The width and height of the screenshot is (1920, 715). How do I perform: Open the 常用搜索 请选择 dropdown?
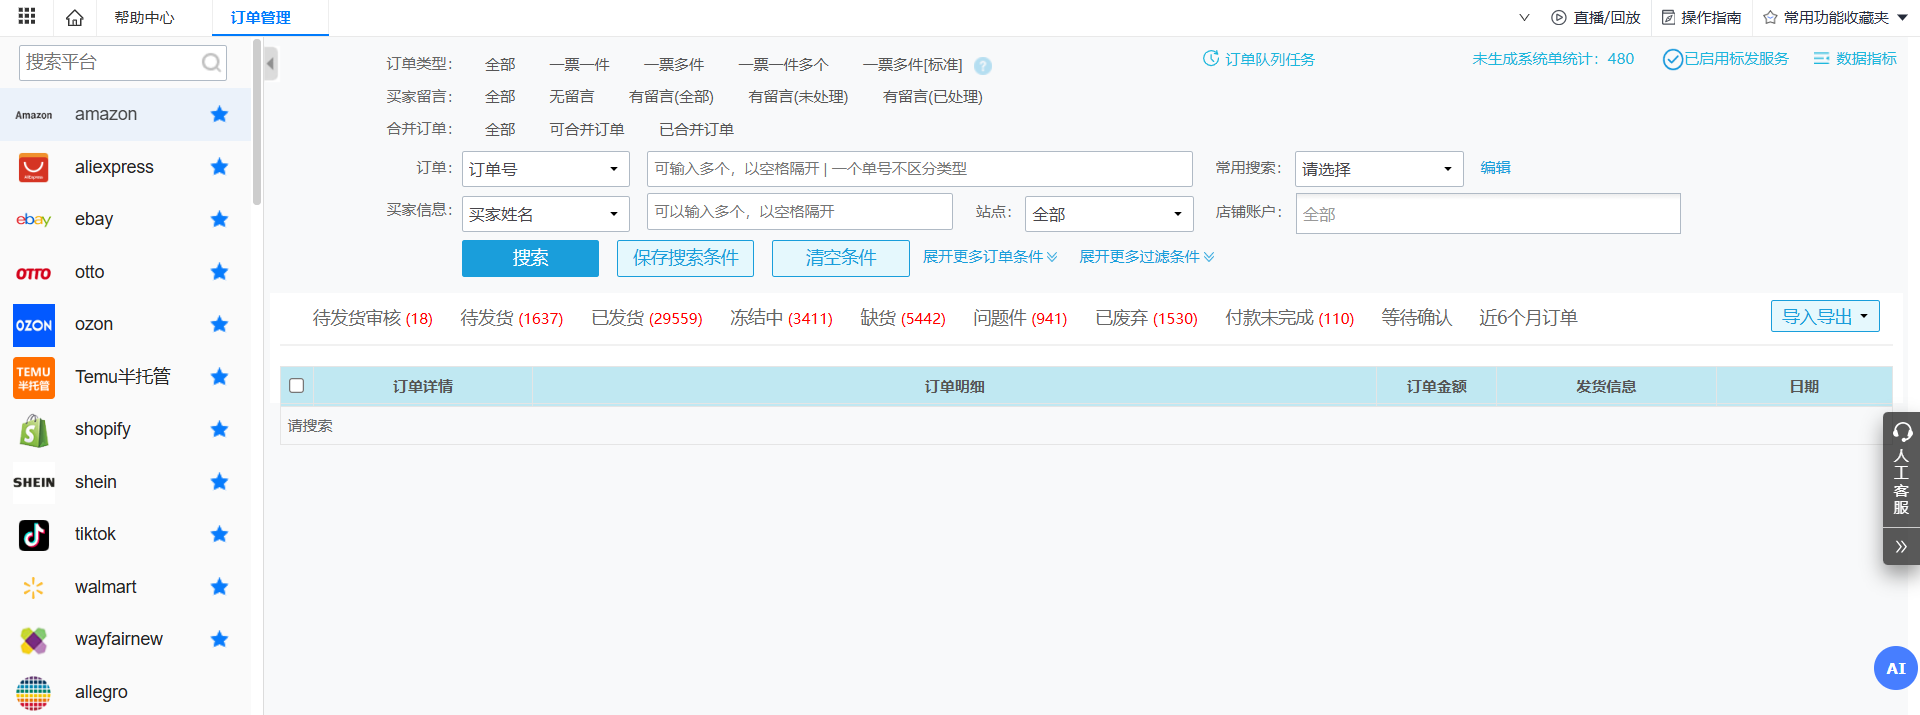1379,169
